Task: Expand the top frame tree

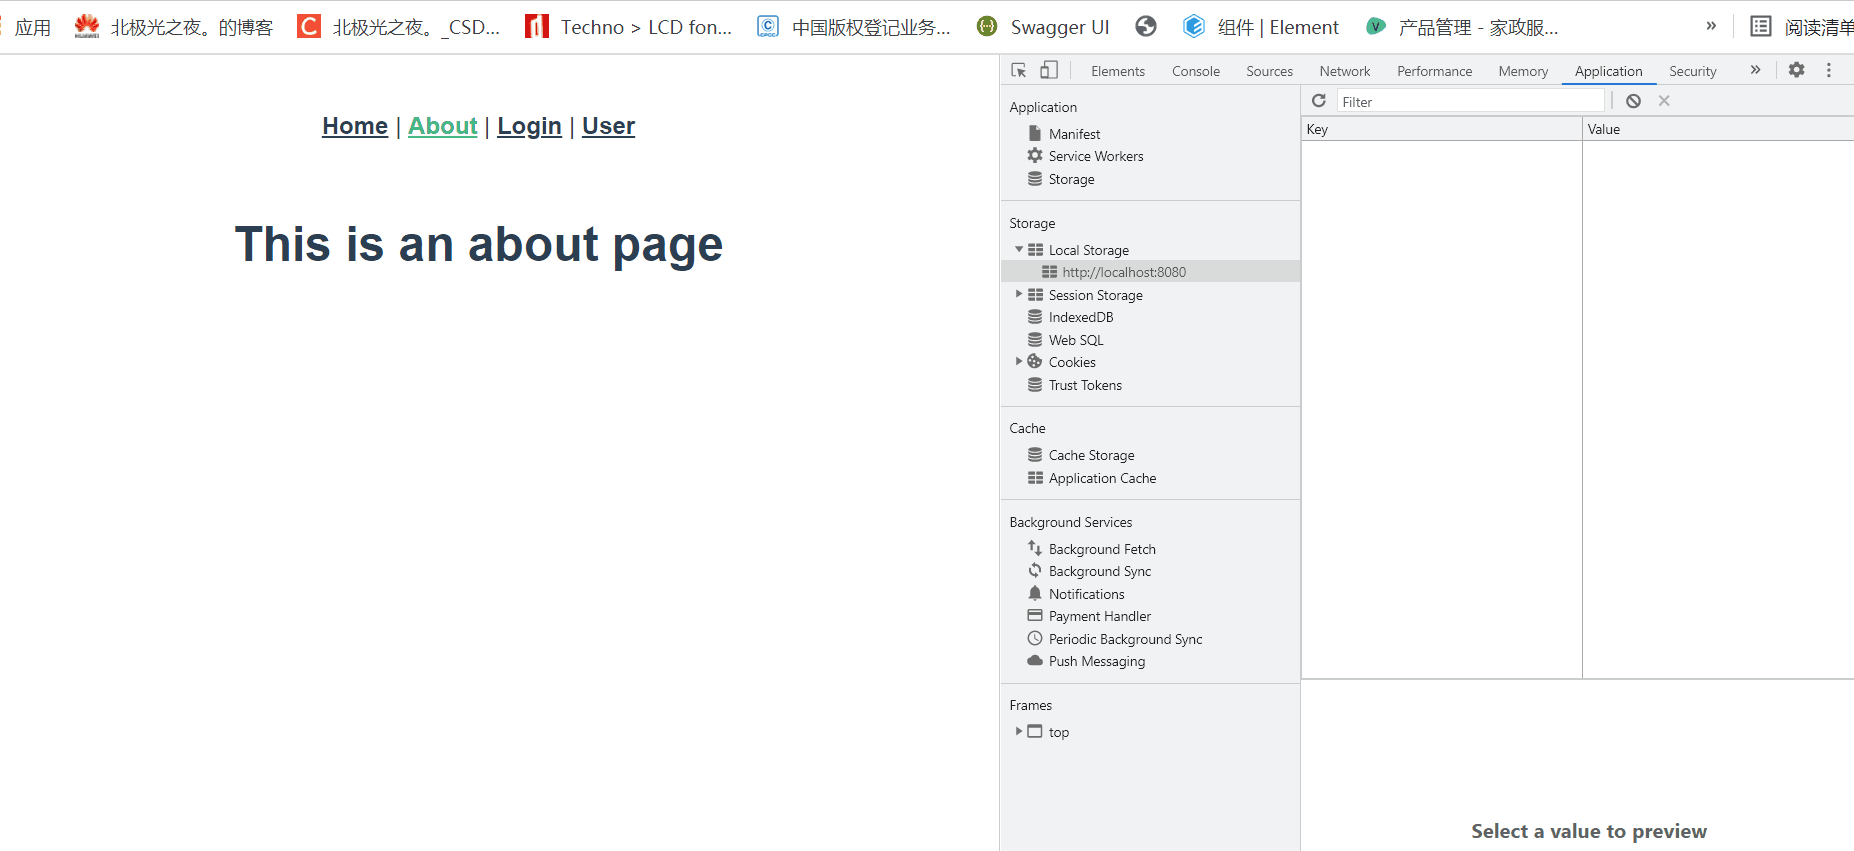Action: point(1019,731)
